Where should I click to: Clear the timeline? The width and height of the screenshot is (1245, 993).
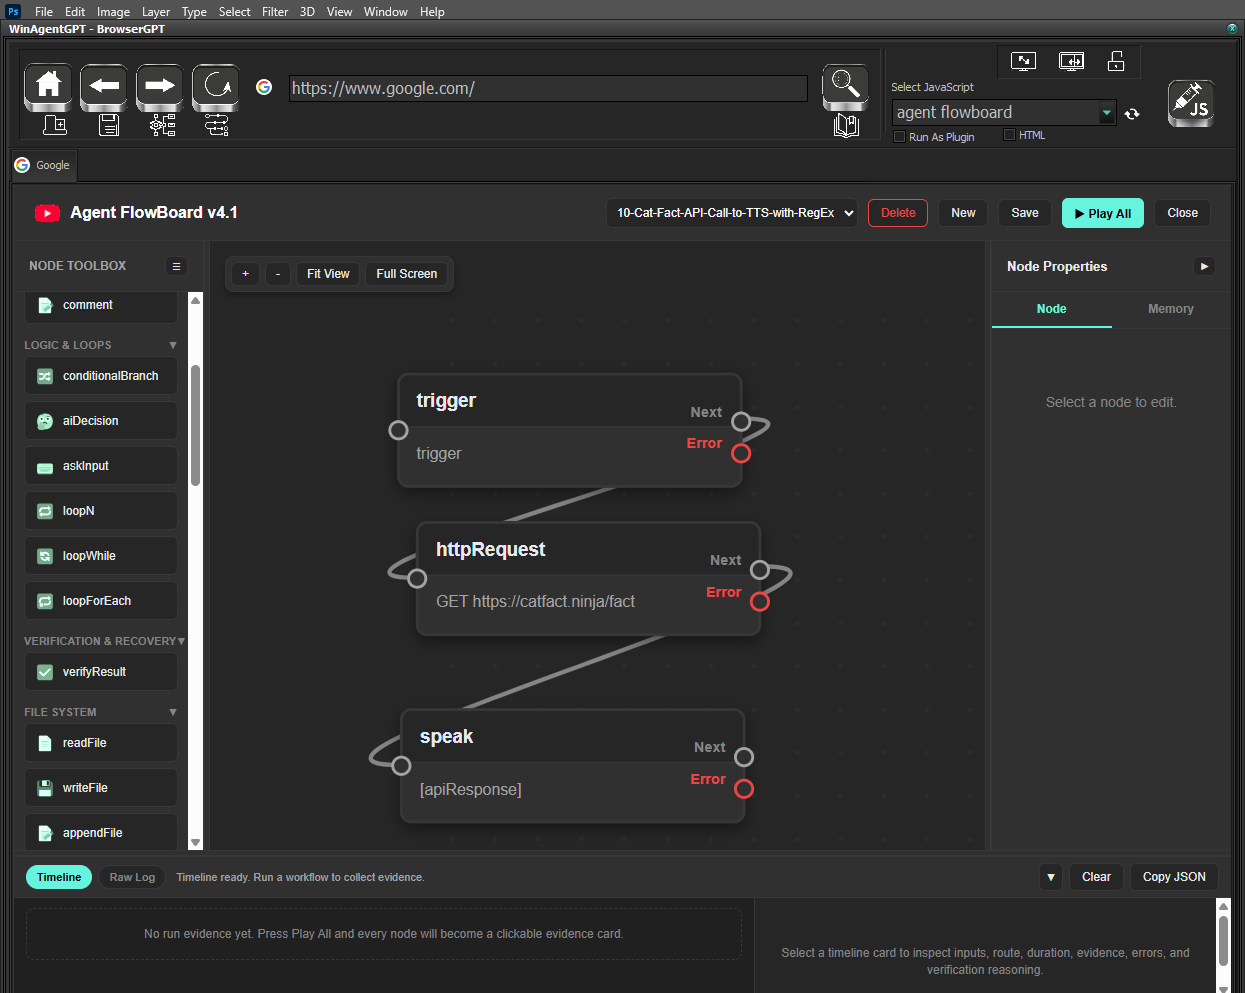1096,877
